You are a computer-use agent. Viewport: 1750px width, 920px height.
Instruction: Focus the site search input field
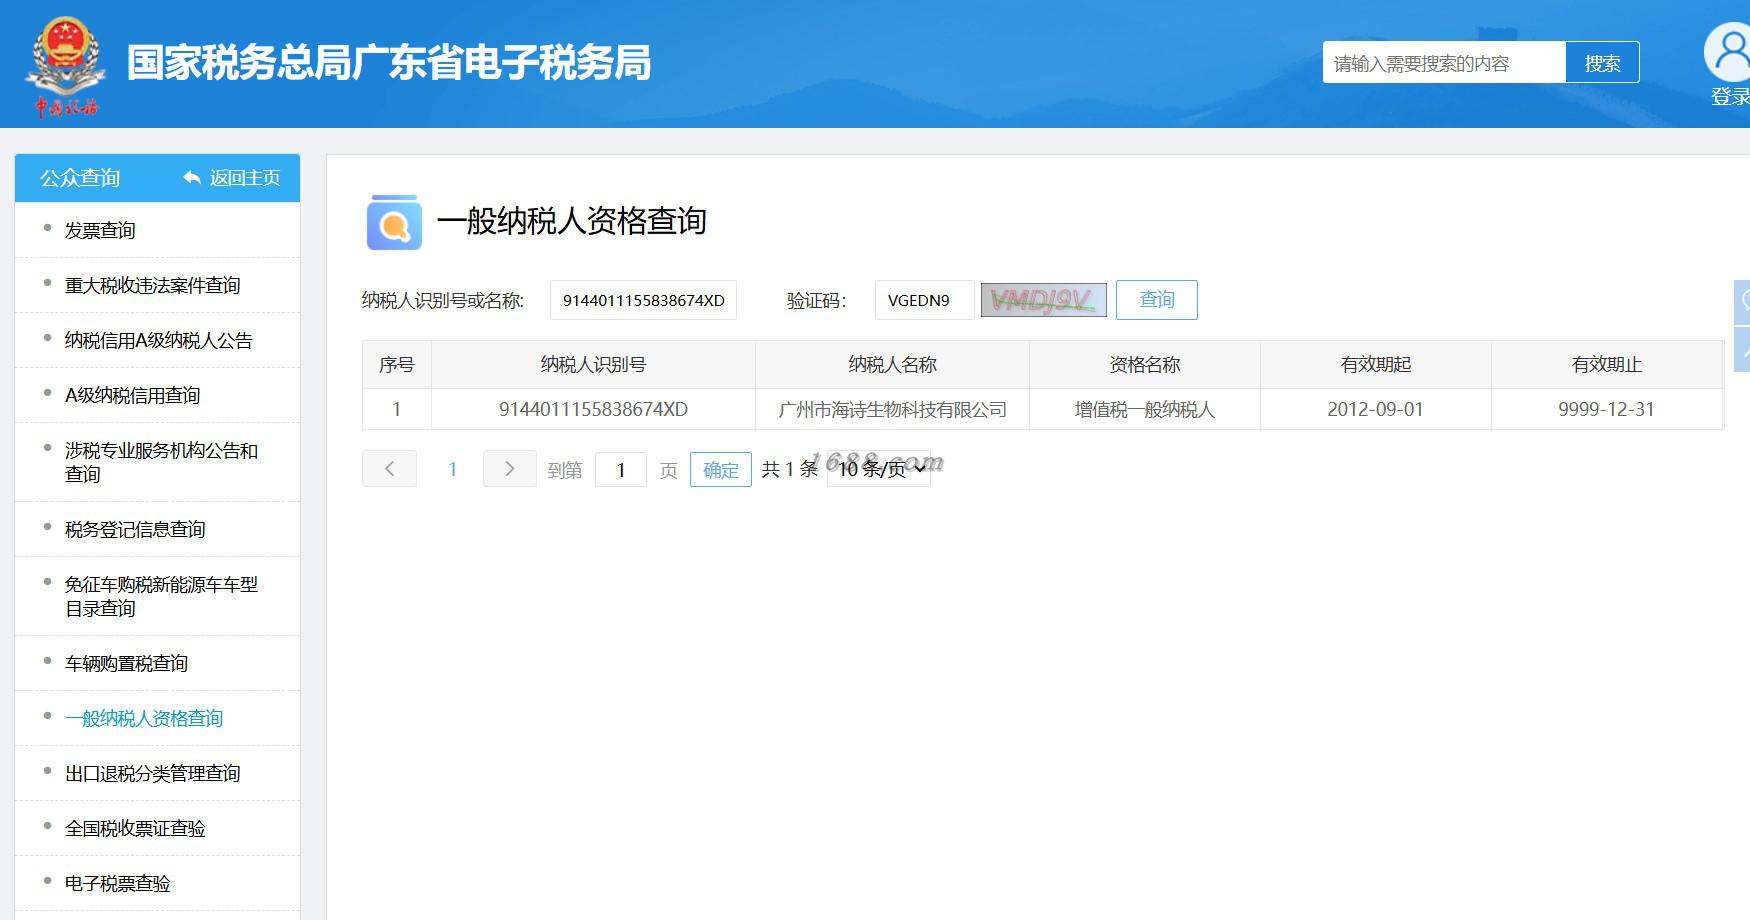coord(1444,63)
